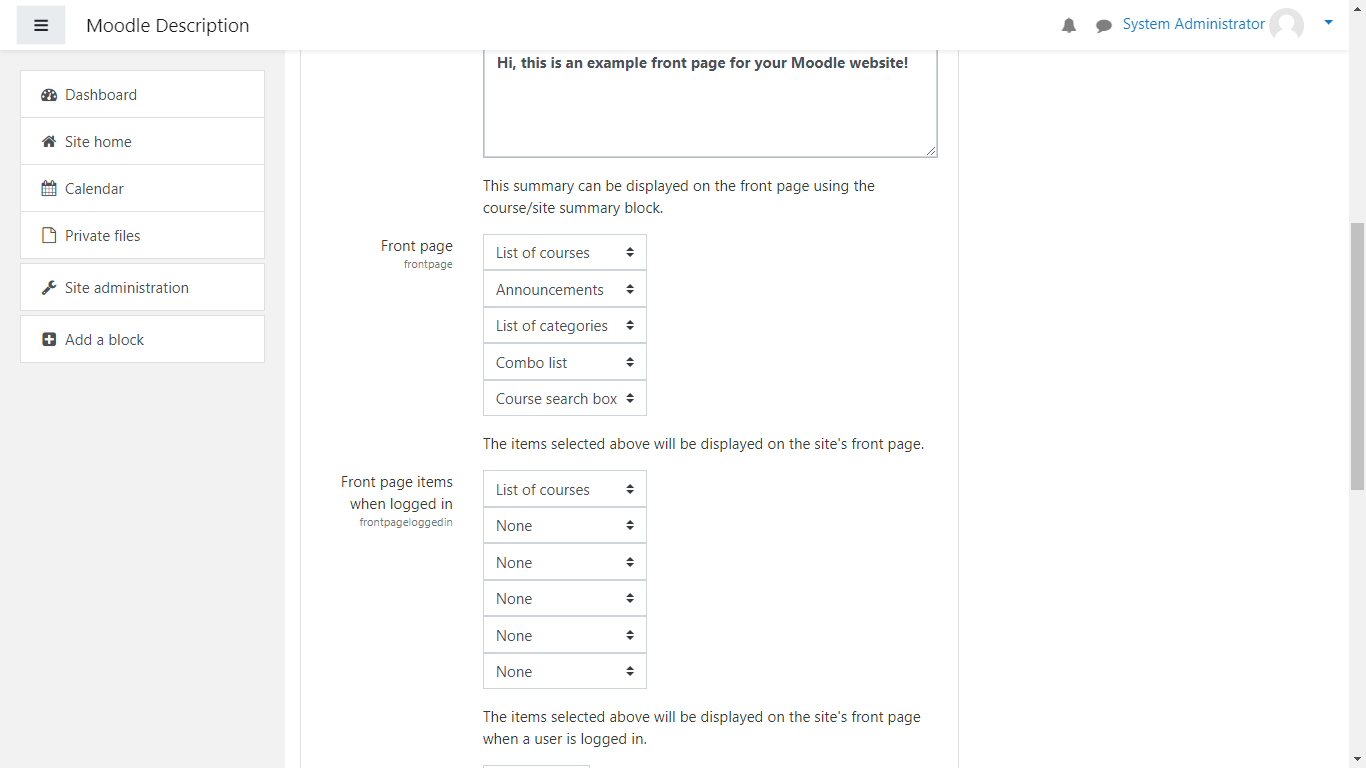Click the user avatar picture
Viewport: 1366px width, 768px height.
pos(1286,25)
